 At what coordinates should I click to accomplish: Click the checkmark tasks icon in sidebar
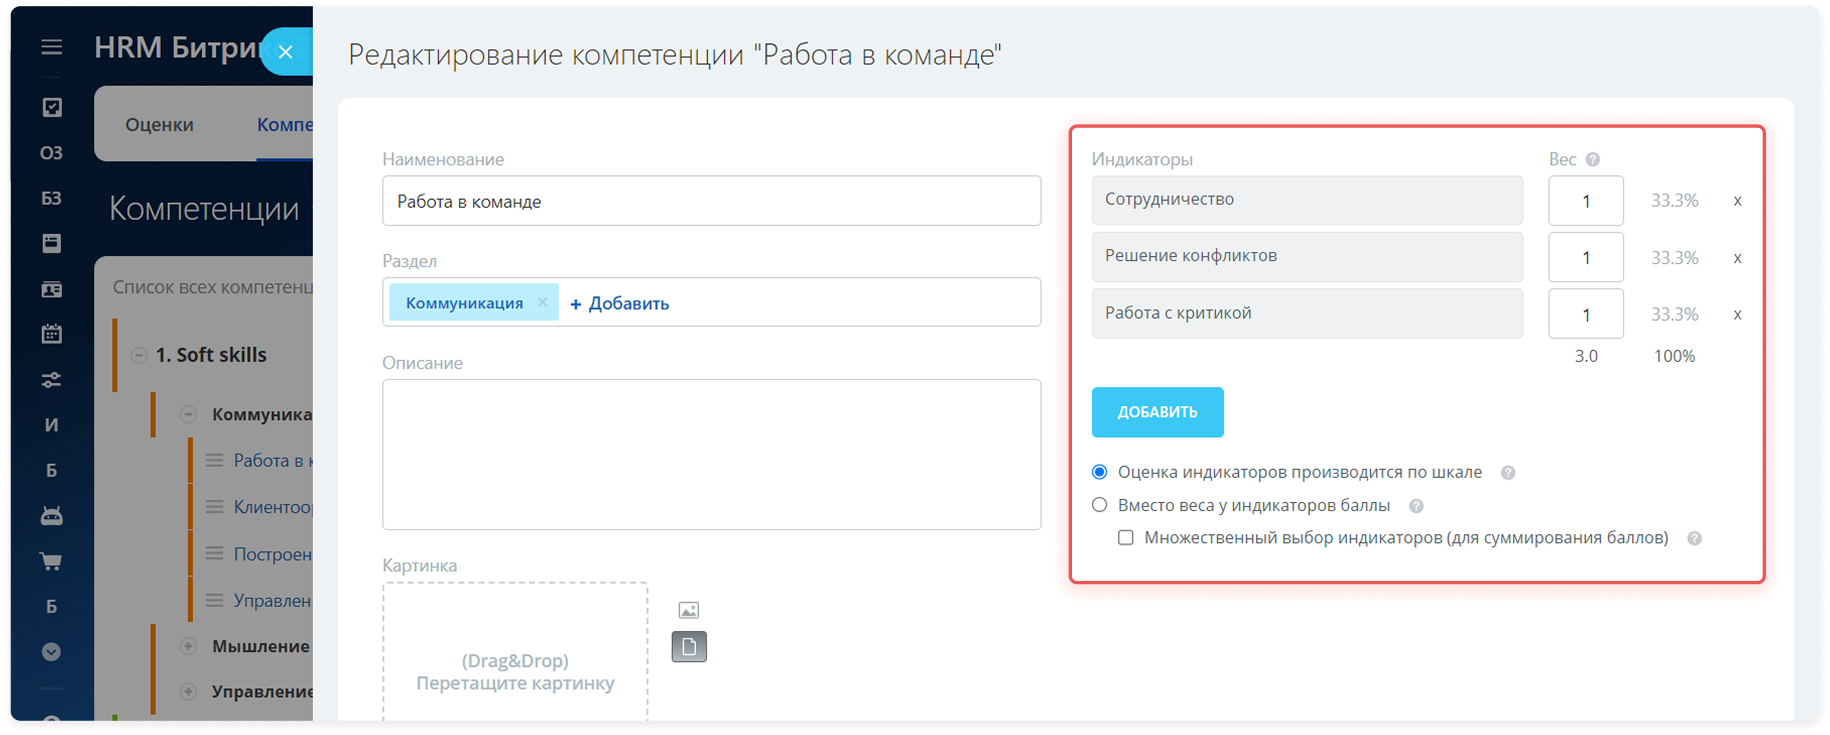52,107
